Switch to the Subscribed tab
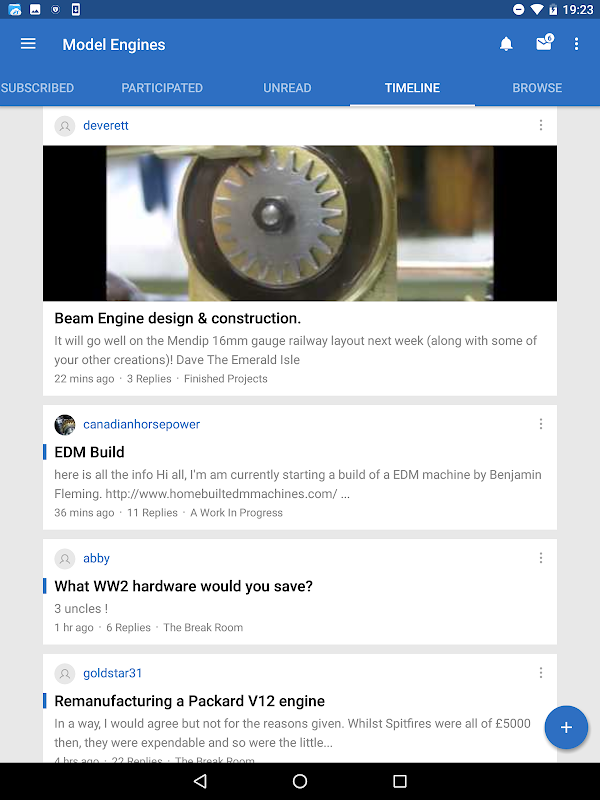This screenshot has height=800, width=600. coord(37,88)
